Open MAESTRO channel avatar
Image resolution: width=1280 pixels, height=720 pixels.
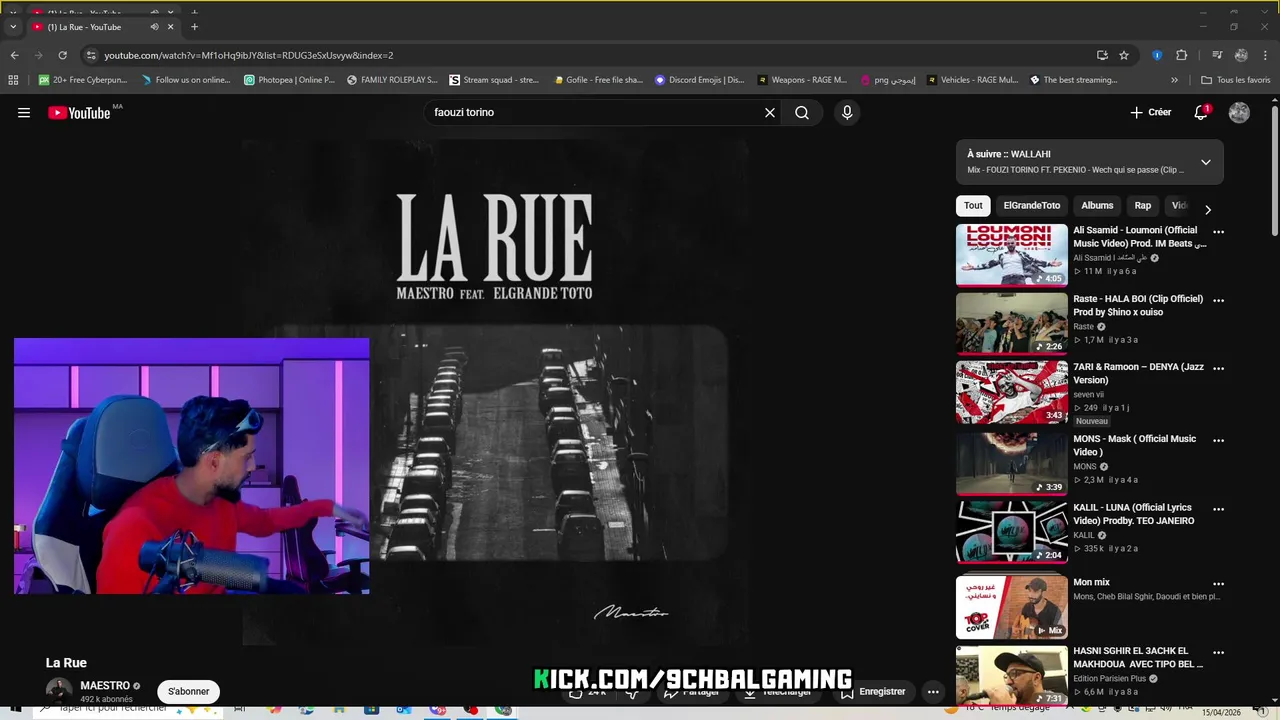tap(58, 690)
